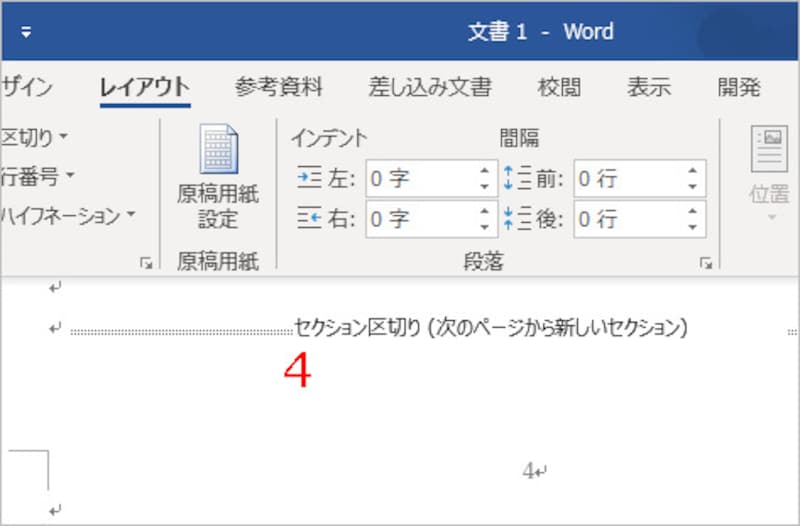The image size is (800, 526).
Task: Click the Quick Access Toolbar customize arrow
Action: click(26, 32)
